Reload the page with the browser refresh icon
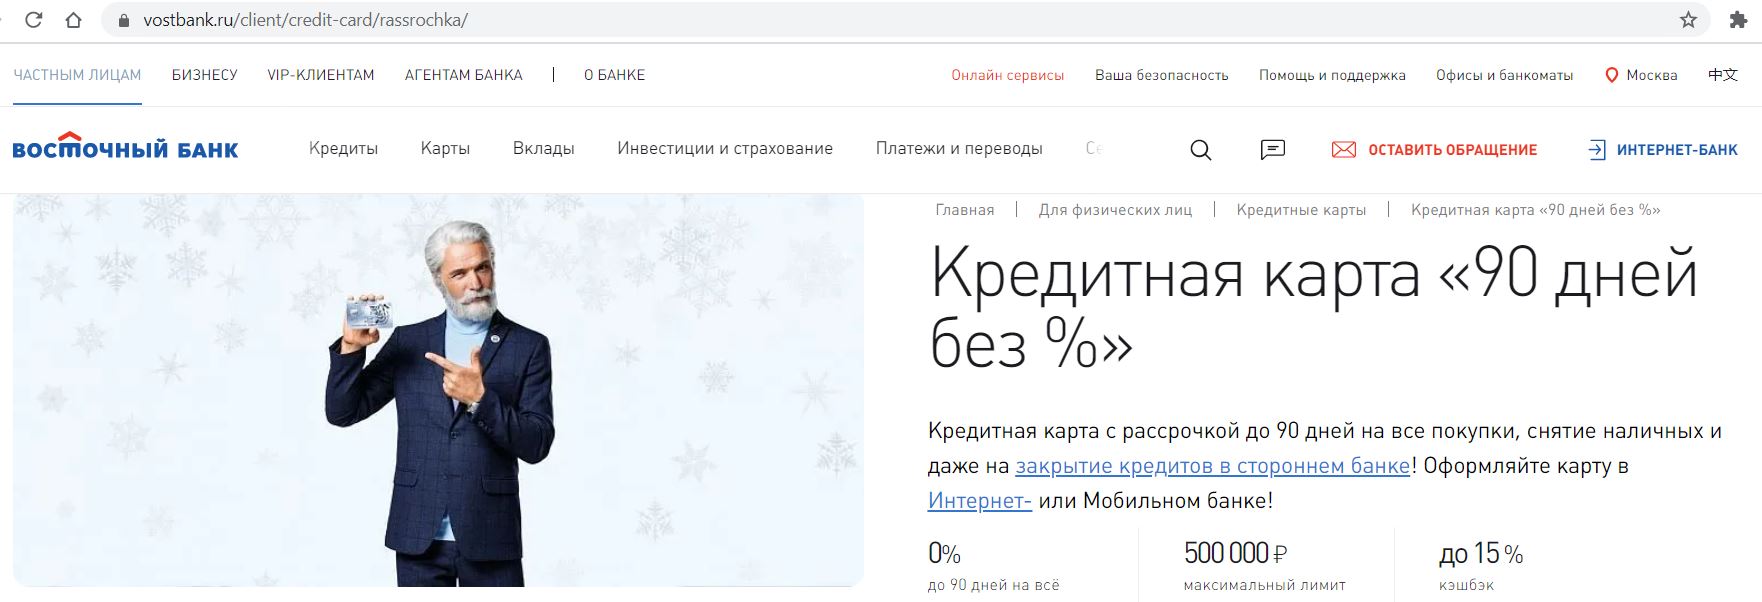Screen dimensions: 1762x602 click(33, 20)
